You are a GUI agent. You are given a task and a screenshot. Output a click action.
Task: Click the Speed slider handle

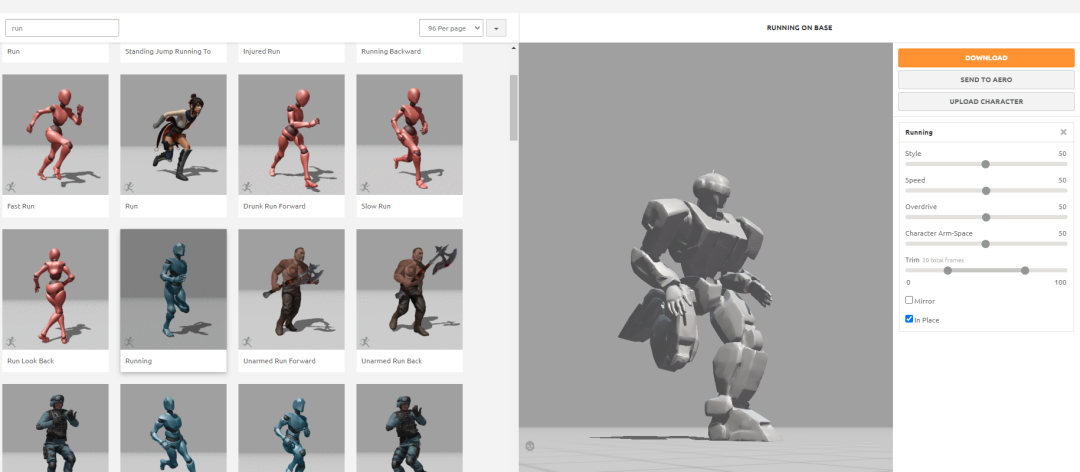pos(986,190)
